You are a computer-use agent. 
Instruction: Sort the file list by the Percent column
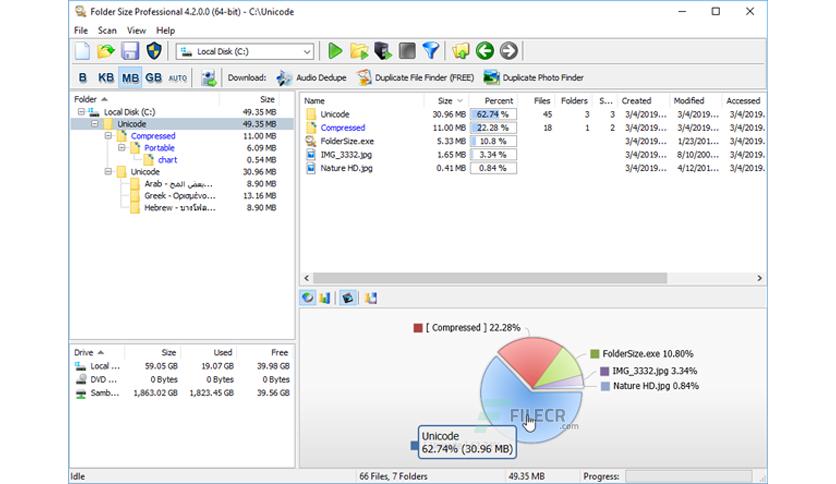499,101
